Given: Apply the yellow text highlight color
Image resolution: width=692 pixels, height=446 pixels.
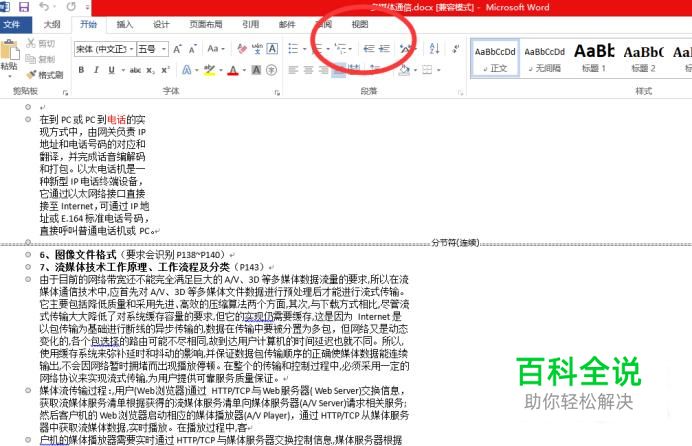Looking at the screenshot, I should 209,70.
